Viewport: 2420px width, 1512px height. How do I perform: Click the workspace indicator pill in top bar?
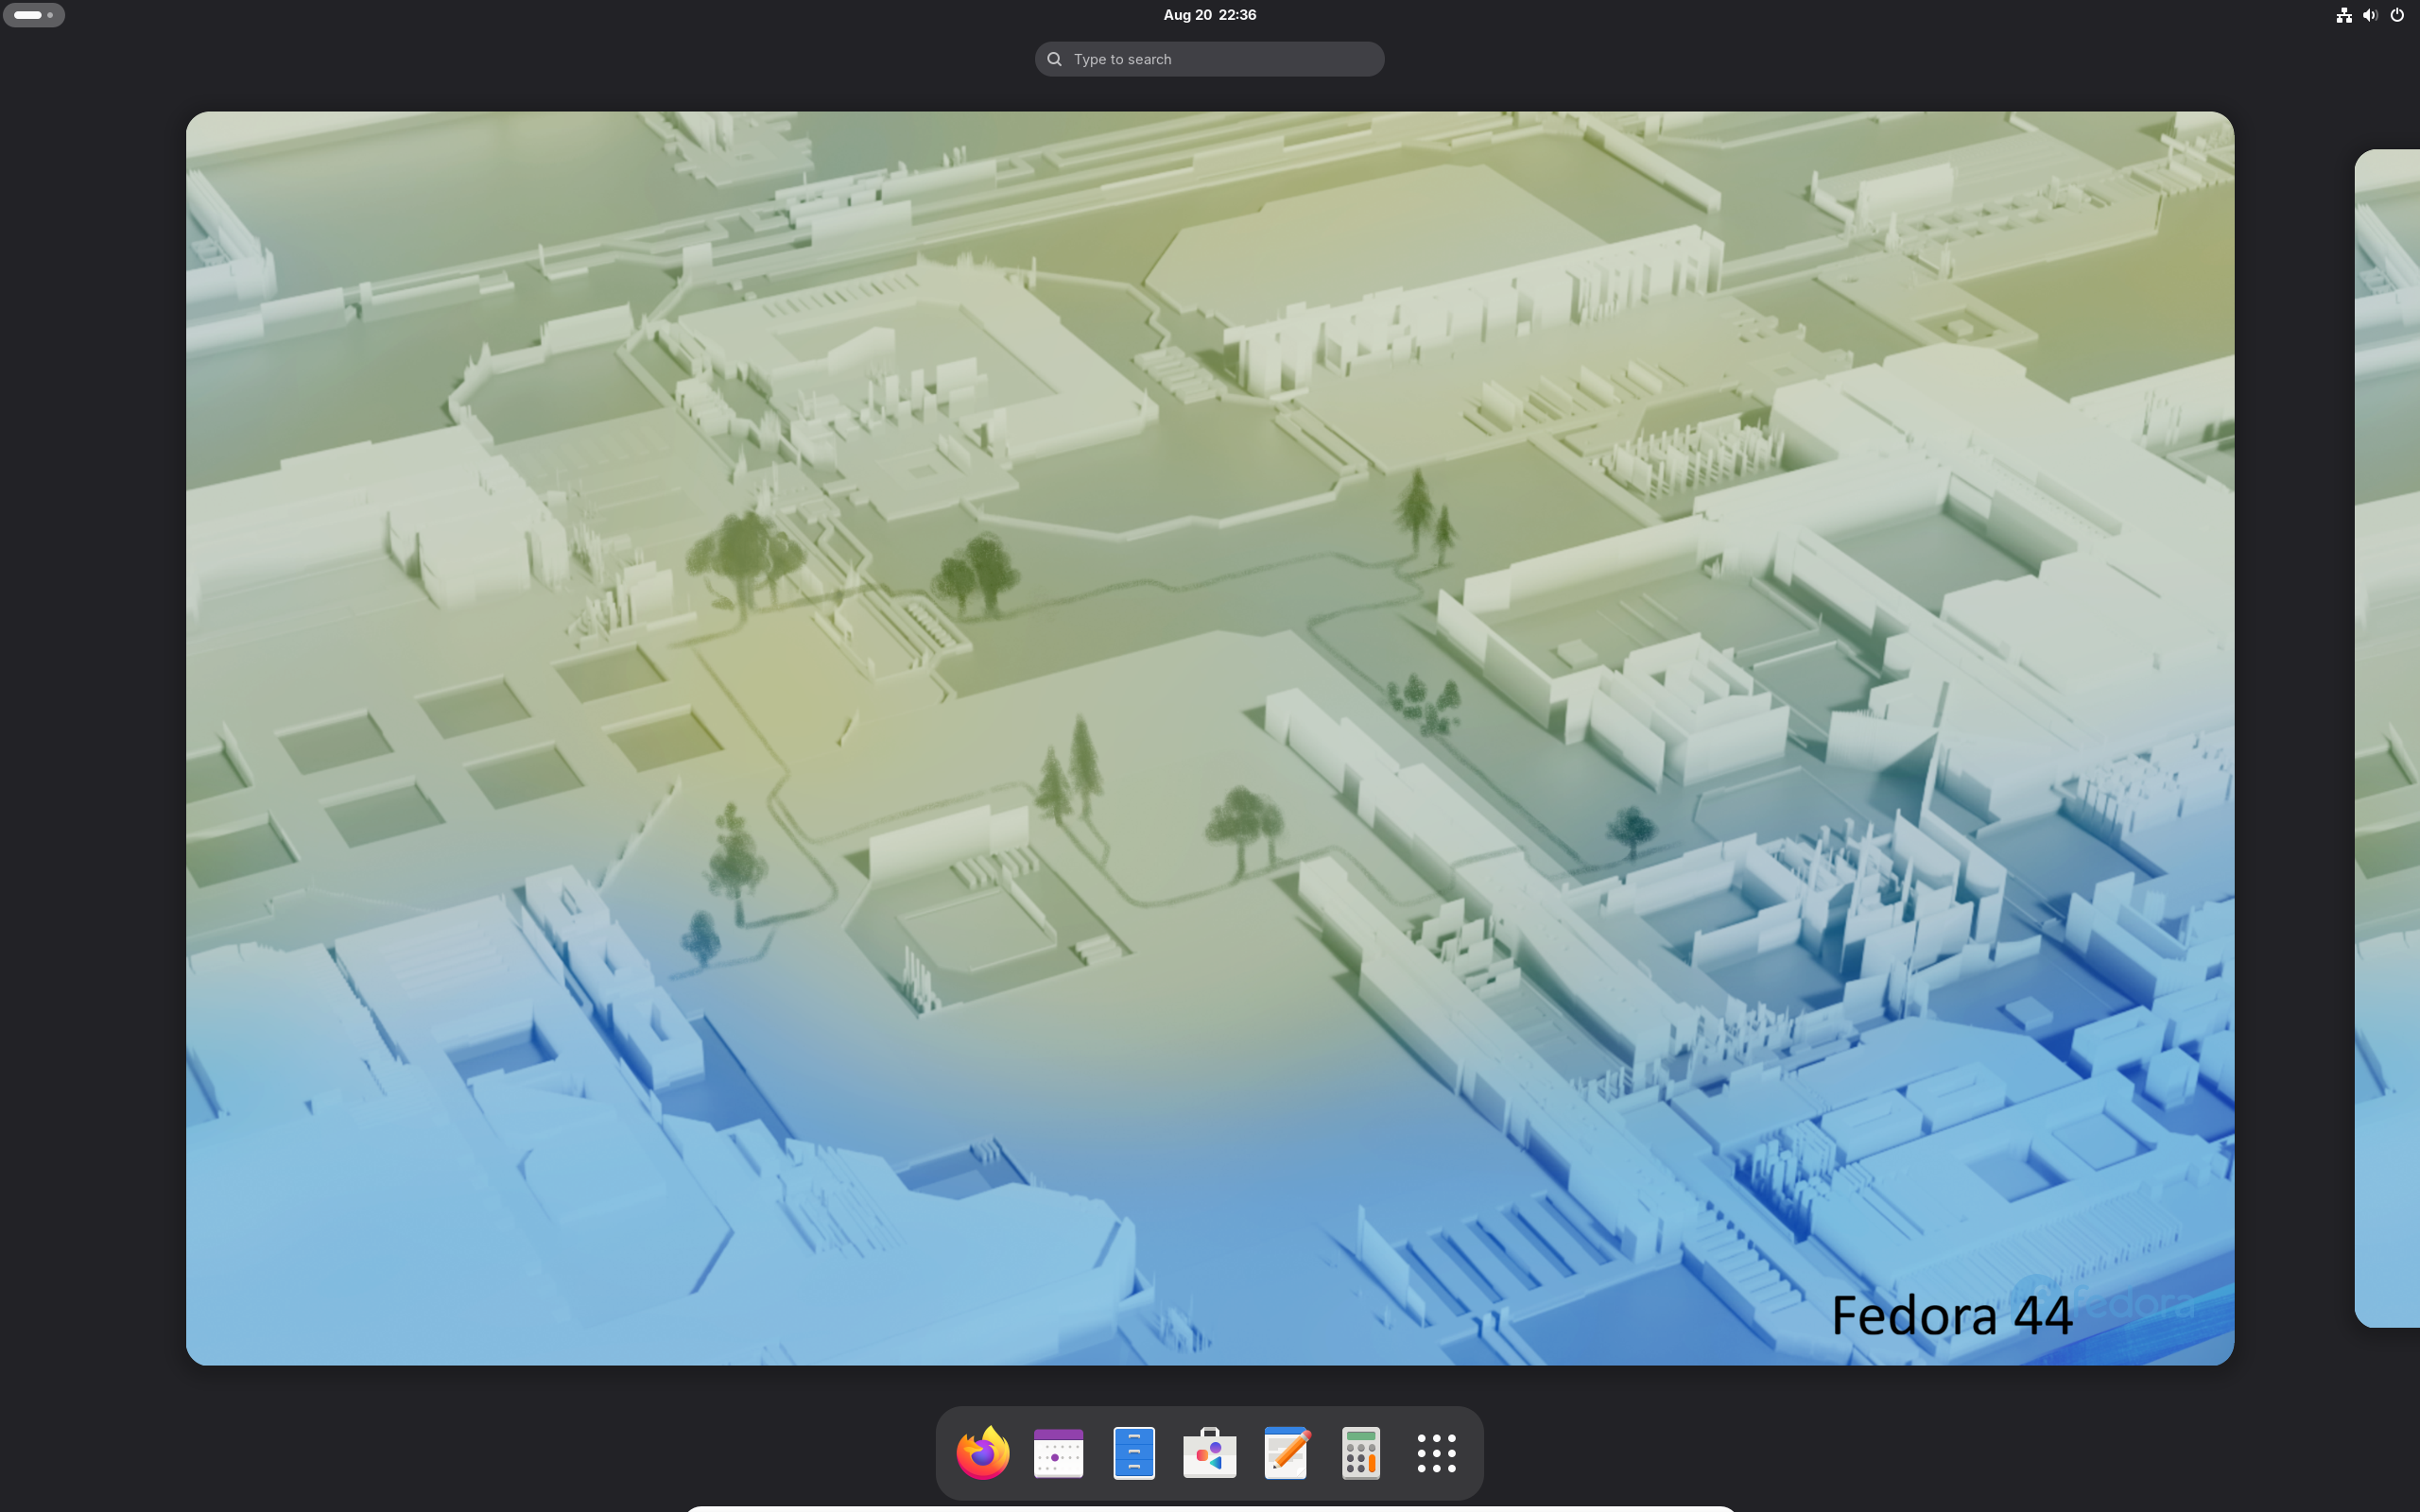(34, 15)
